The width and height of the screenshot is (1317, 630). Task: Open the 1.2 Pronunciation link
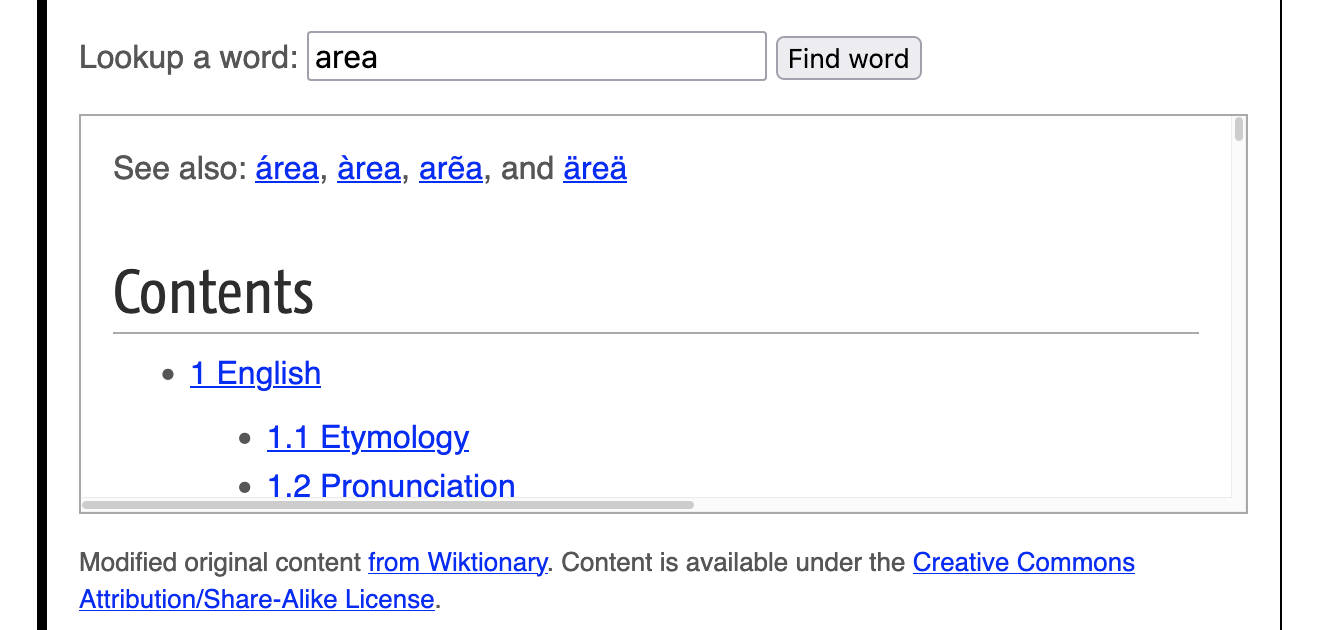click(x=391, y=486)
